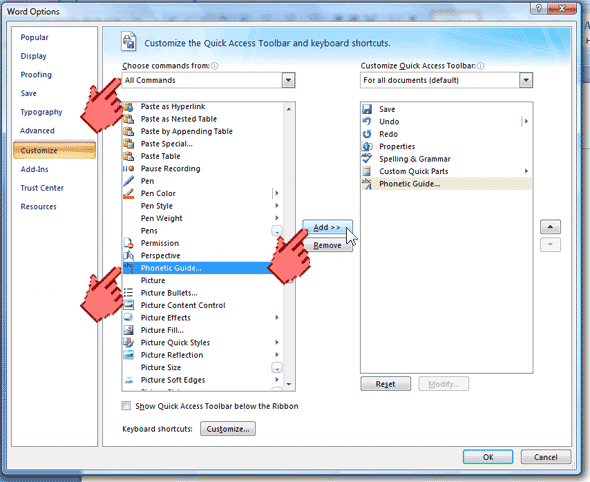
Task: Click the Reset button
Action: [x=385, y=384]
